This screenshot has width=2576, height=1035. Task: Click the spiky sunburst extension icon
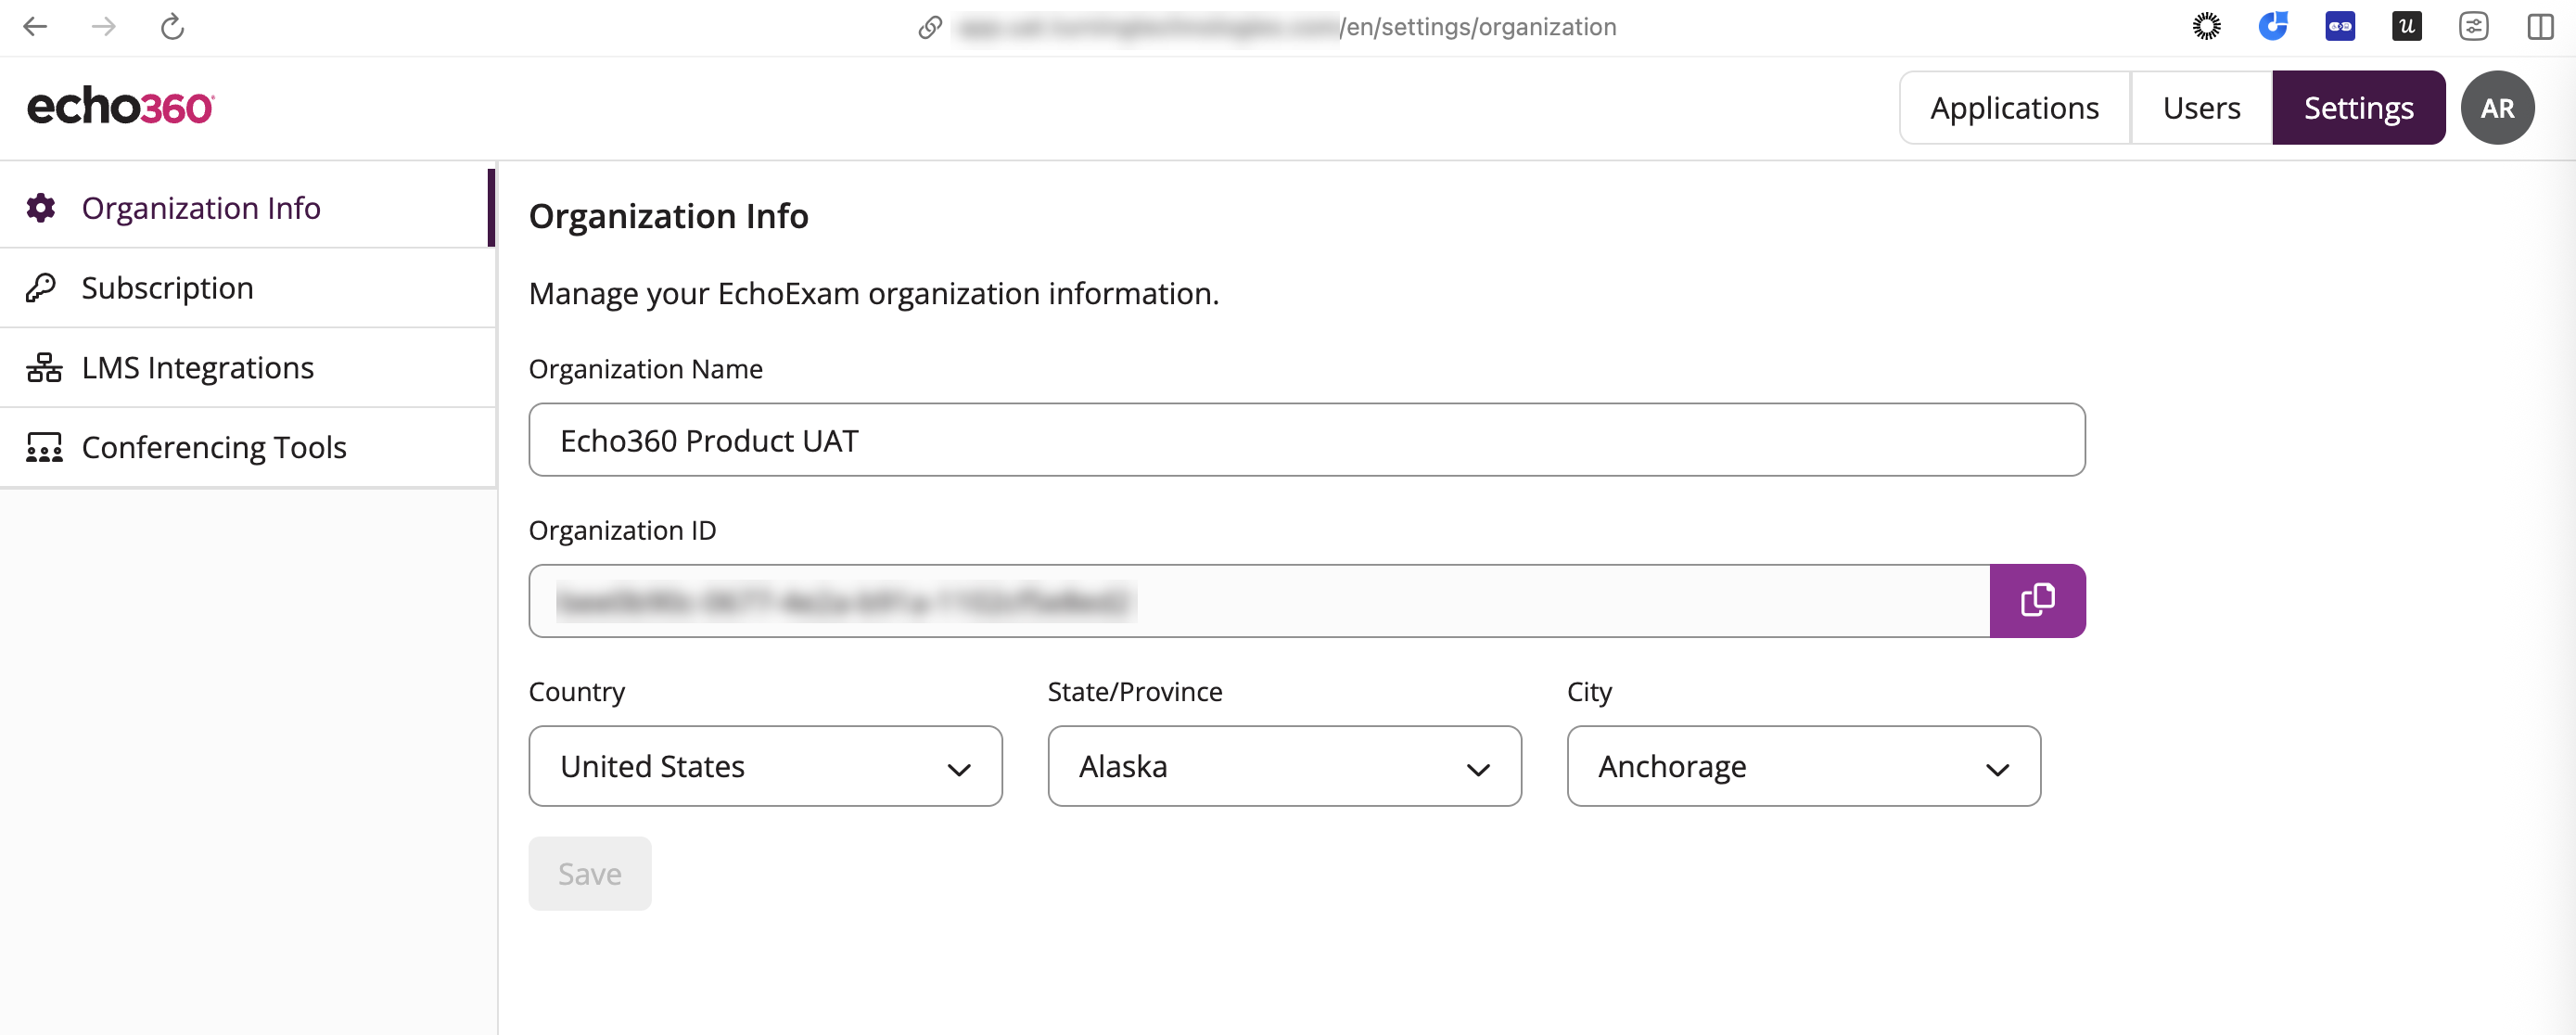pos(2206,27)
